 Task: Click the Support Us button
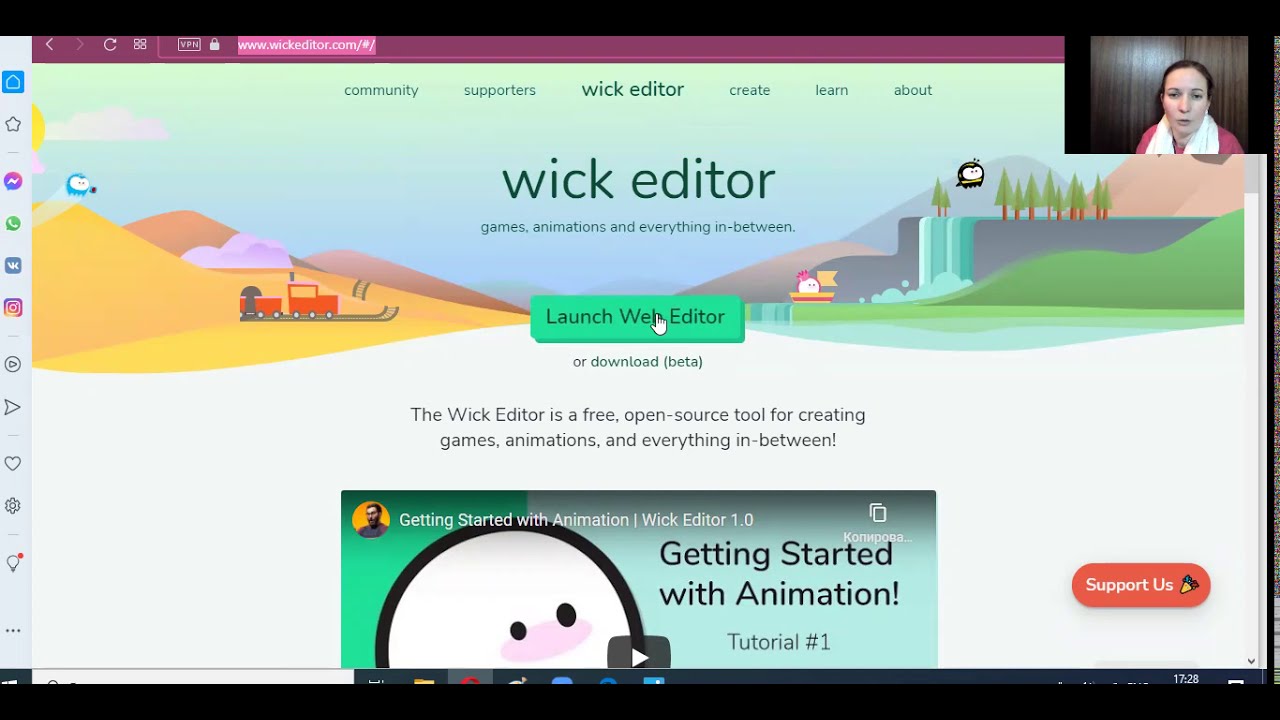click(1141, 585)
